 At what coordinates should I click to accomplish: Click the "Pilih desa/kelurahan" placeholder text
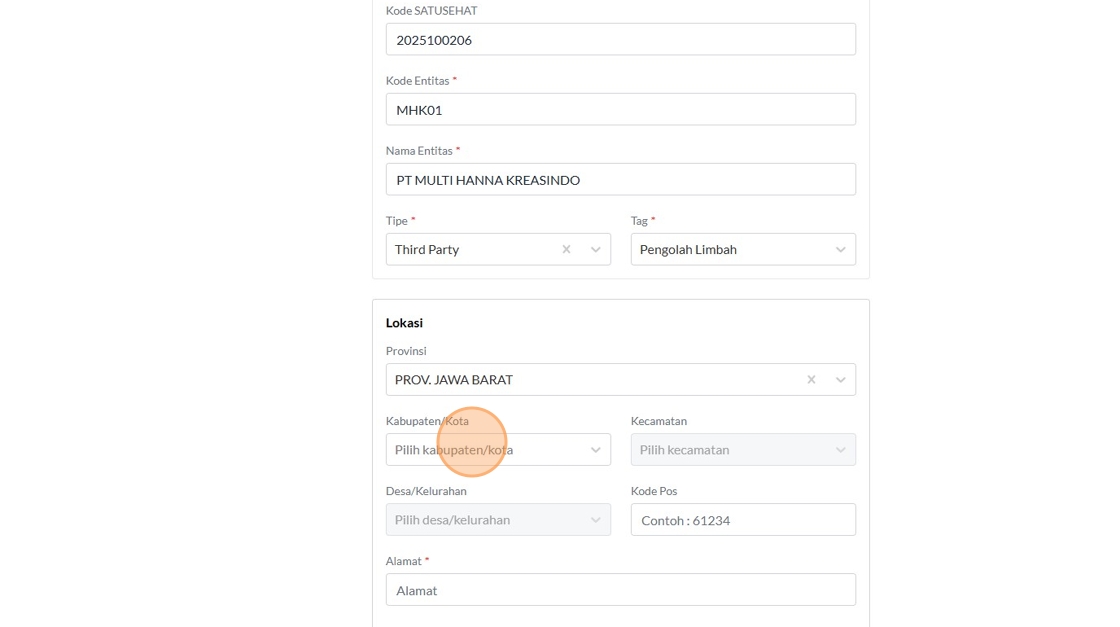pyautogui.click(x=452, y=520)
